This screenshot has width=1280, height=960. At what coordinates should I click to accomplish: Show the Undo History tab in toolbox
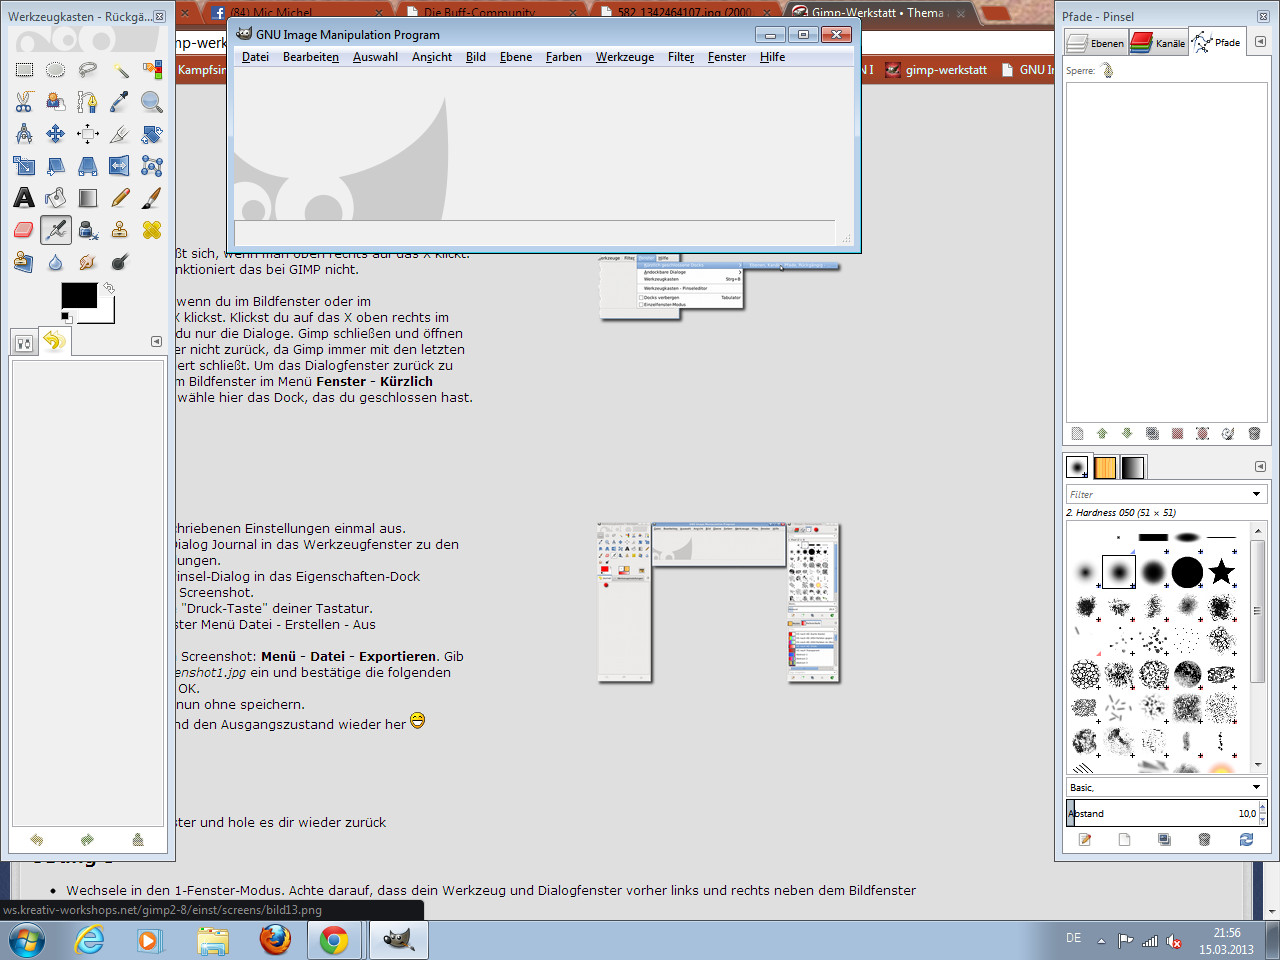click(54, 341)
